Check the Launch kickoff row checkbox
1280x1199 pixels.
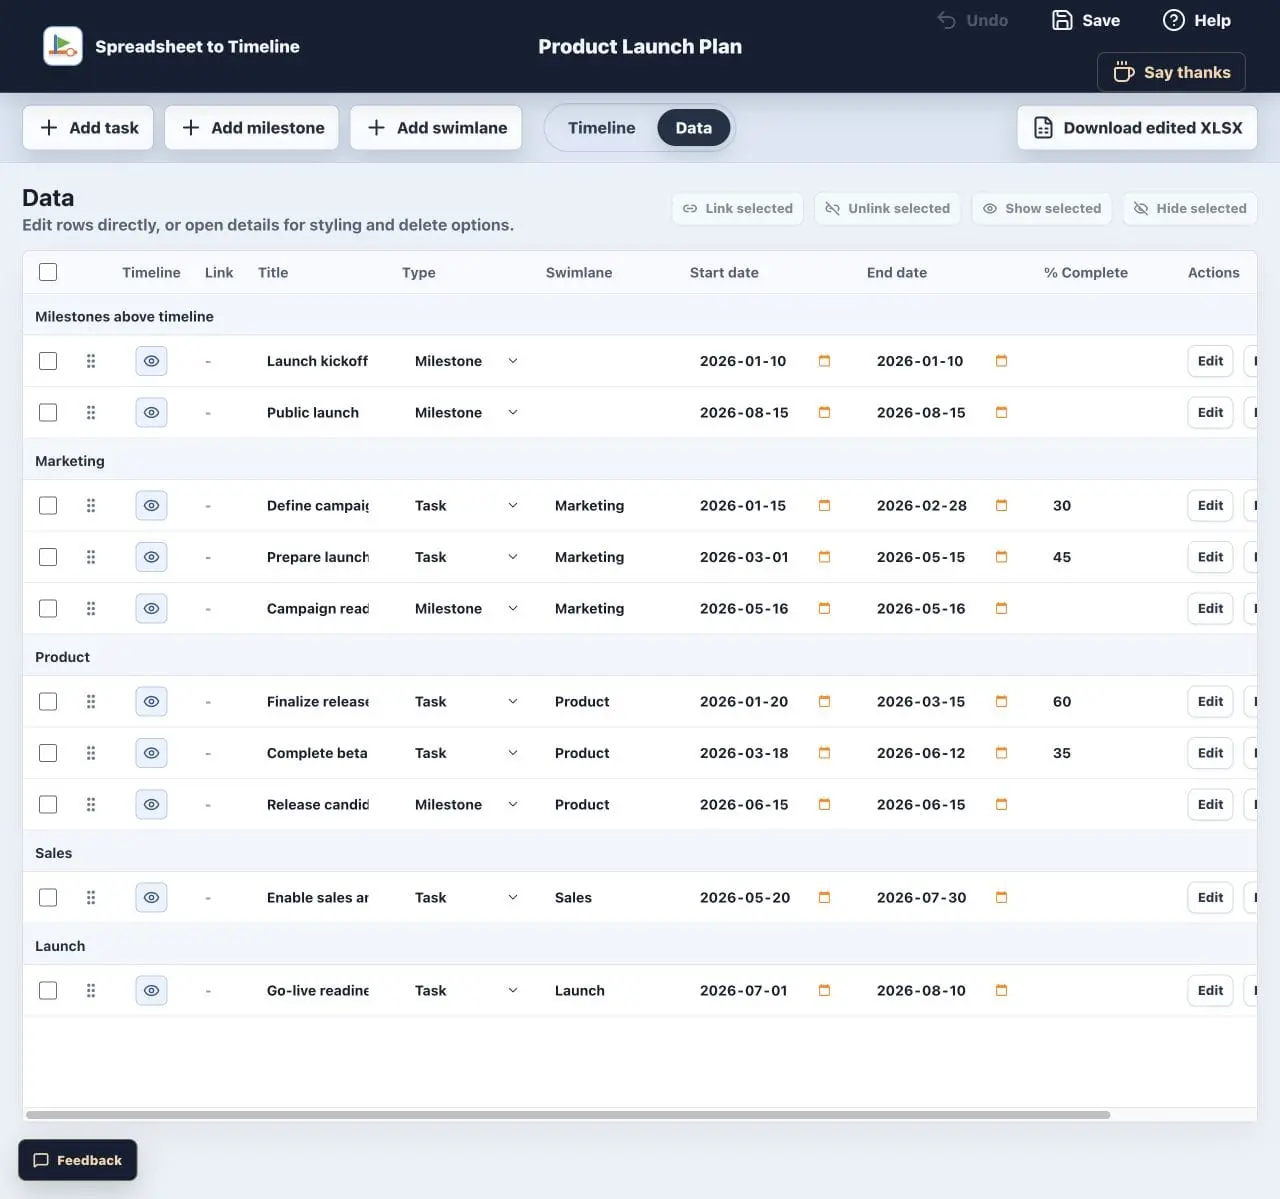pos(48,361)
